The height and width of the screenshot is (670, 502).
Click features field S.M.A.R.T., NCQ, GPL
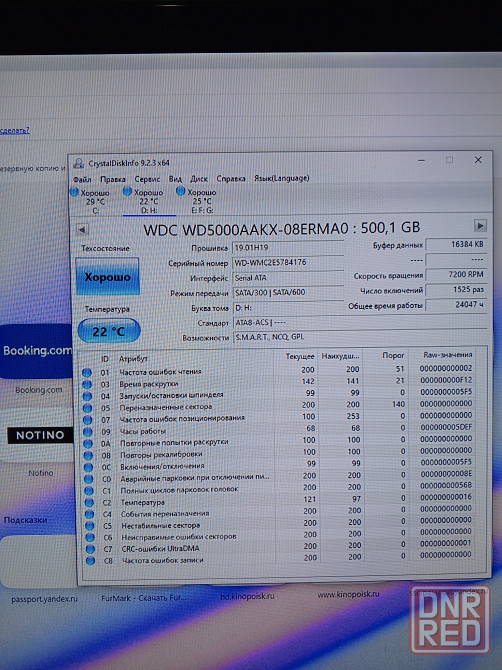360,337
